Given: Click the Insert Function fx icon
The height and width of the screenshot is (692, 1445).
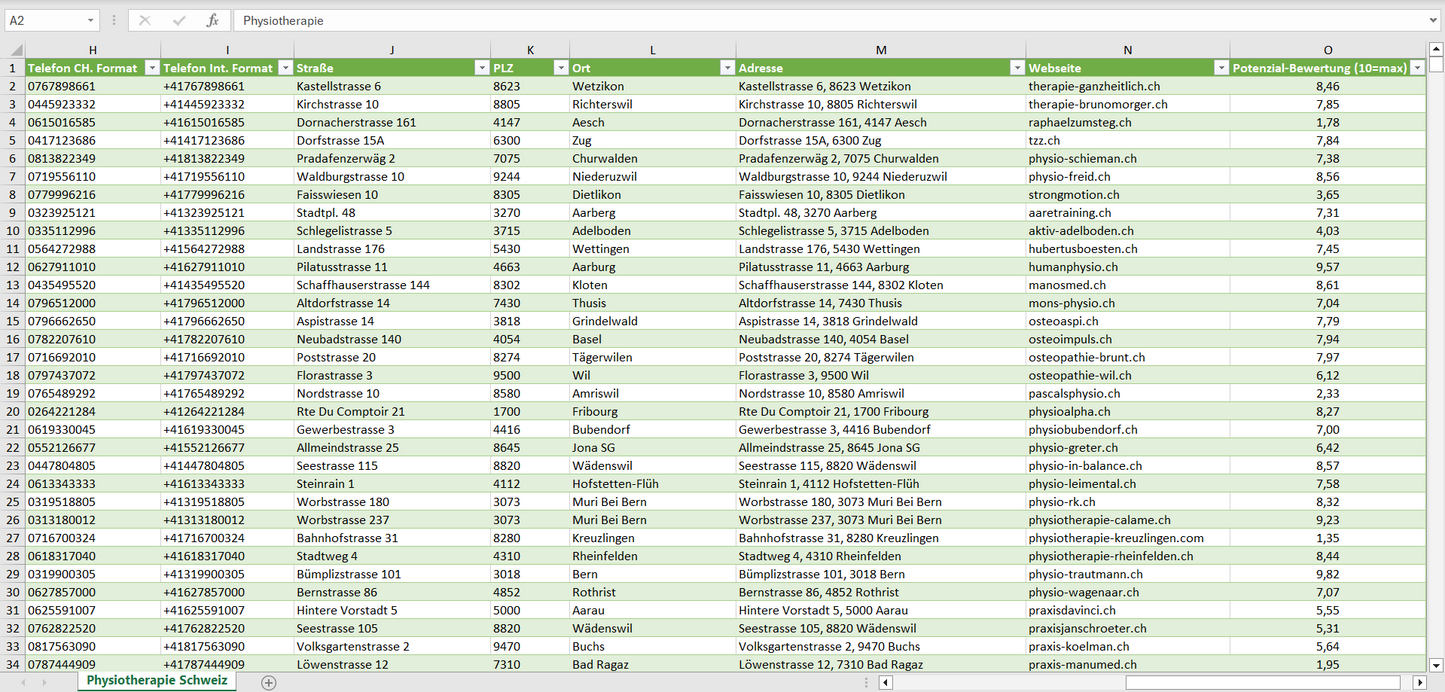Looking at the screenshot, I should coord(212,20).
